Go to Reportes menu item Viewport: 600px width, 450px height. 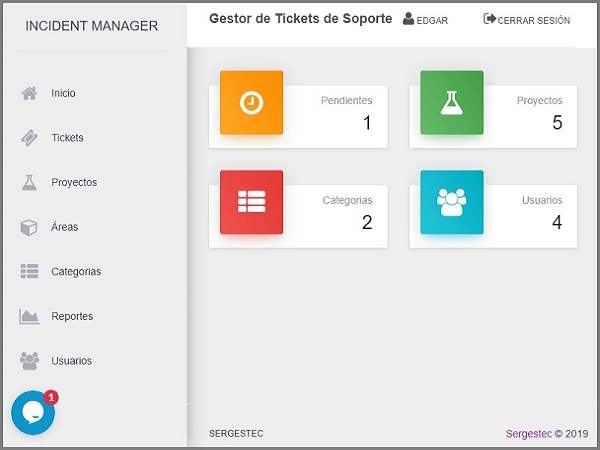pyautogui.click(x=72, y=316)
